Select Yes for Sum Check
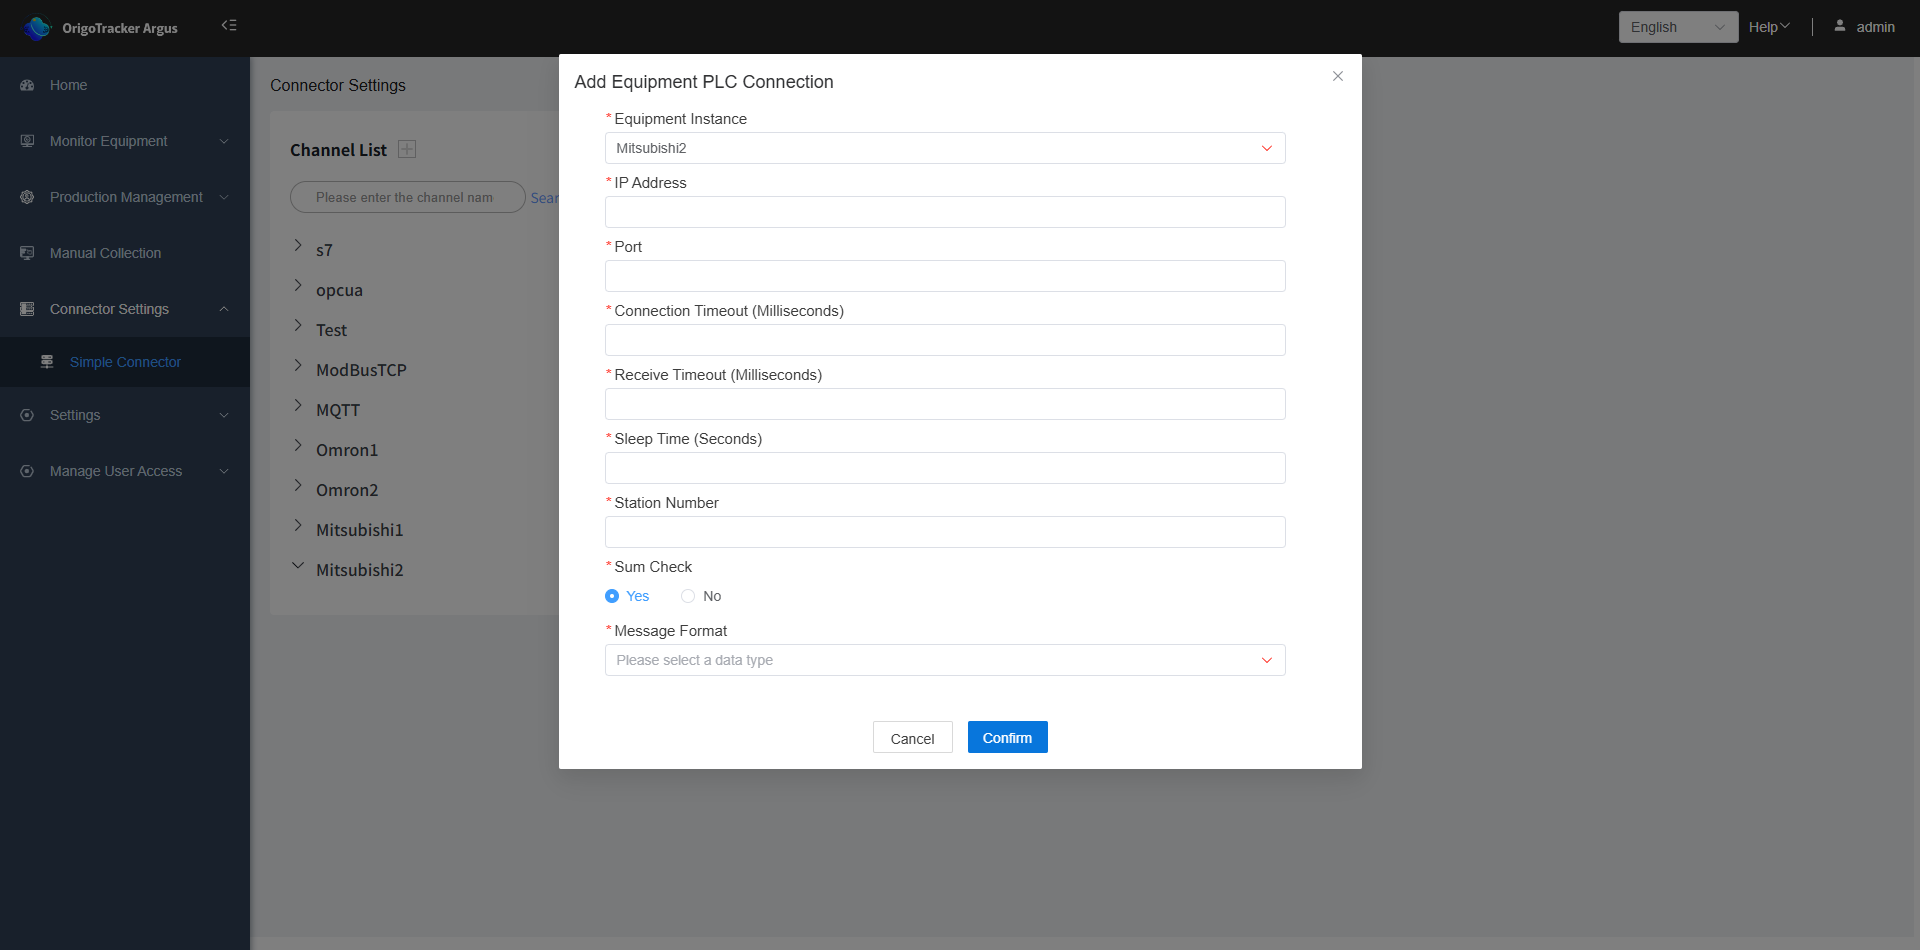Image resolution: width=1920 pixels, height=950 pixels. point(612,597)
